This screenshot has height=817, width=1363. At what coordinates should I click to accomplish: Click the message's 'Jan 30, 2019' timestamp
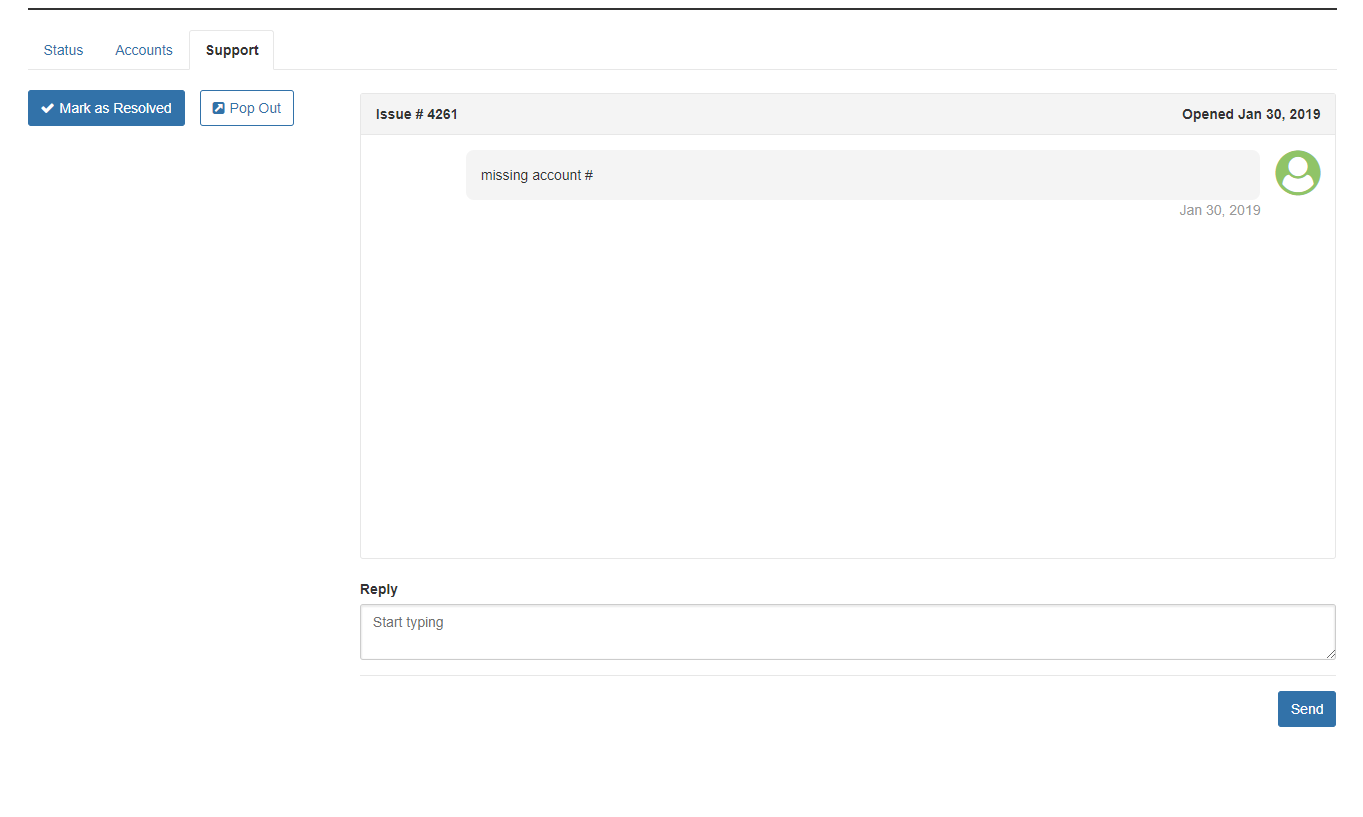pyautogui.click(x=1220, y=210)
